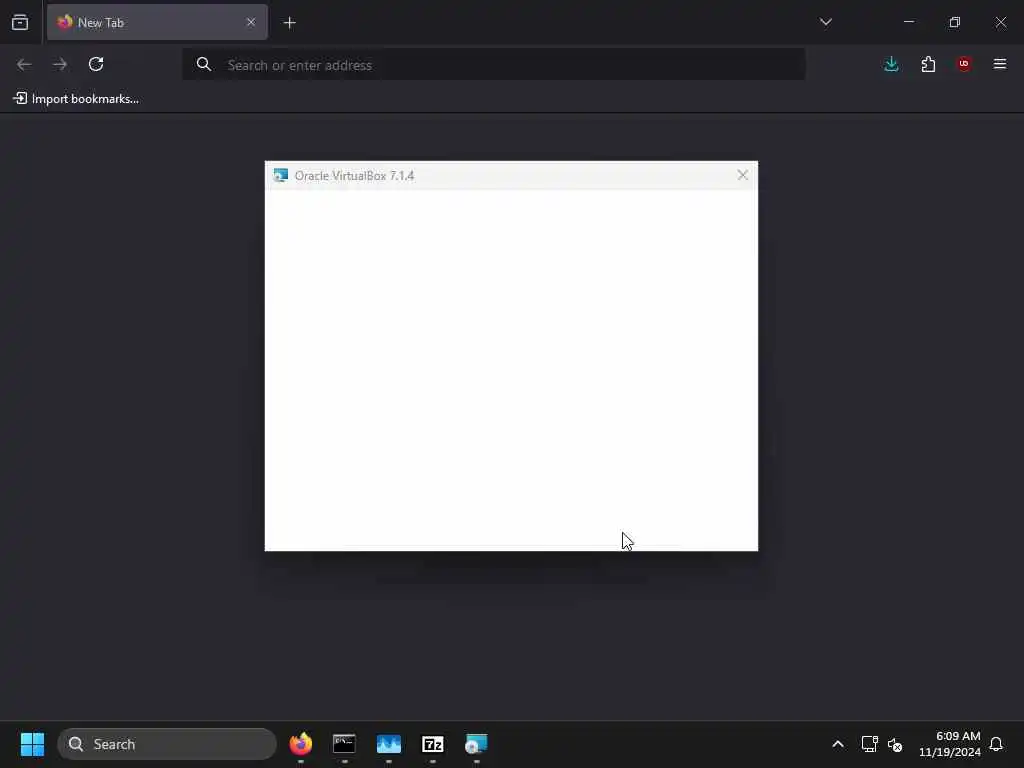Select the New Tab browser tab

157,22
